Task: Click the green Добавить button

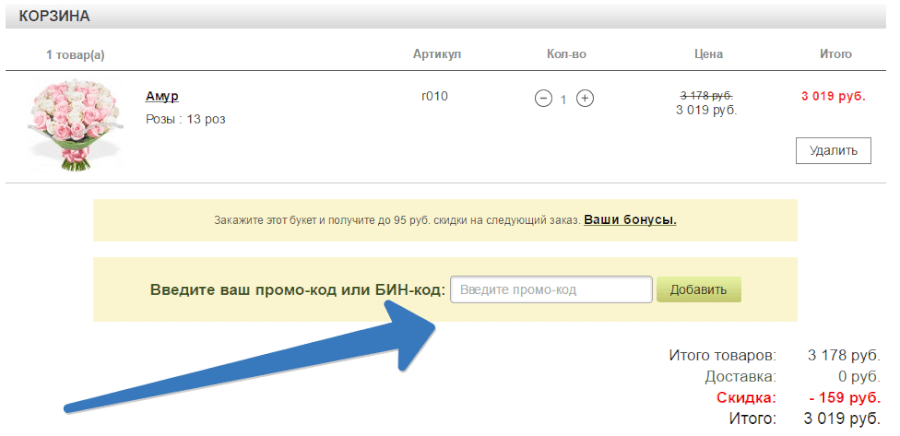Action: tap(699, 290)
